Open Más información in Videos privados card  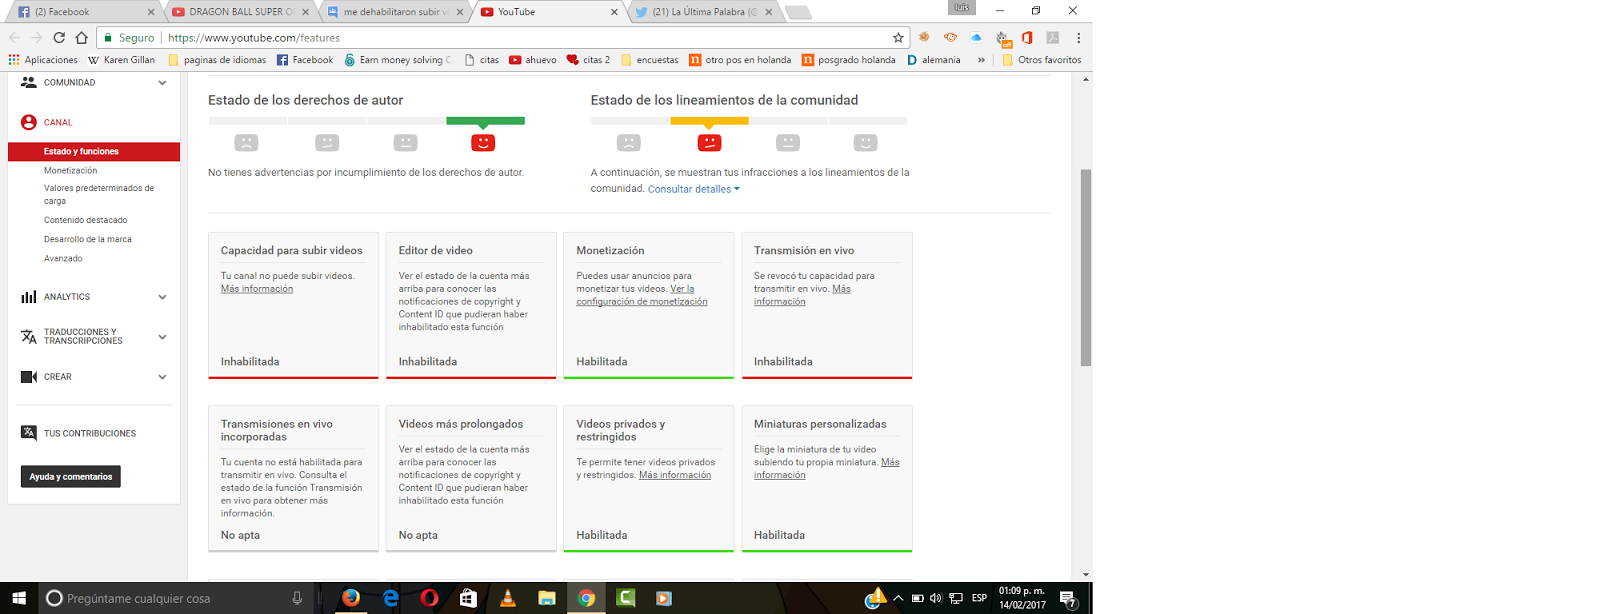coord(675,475)
